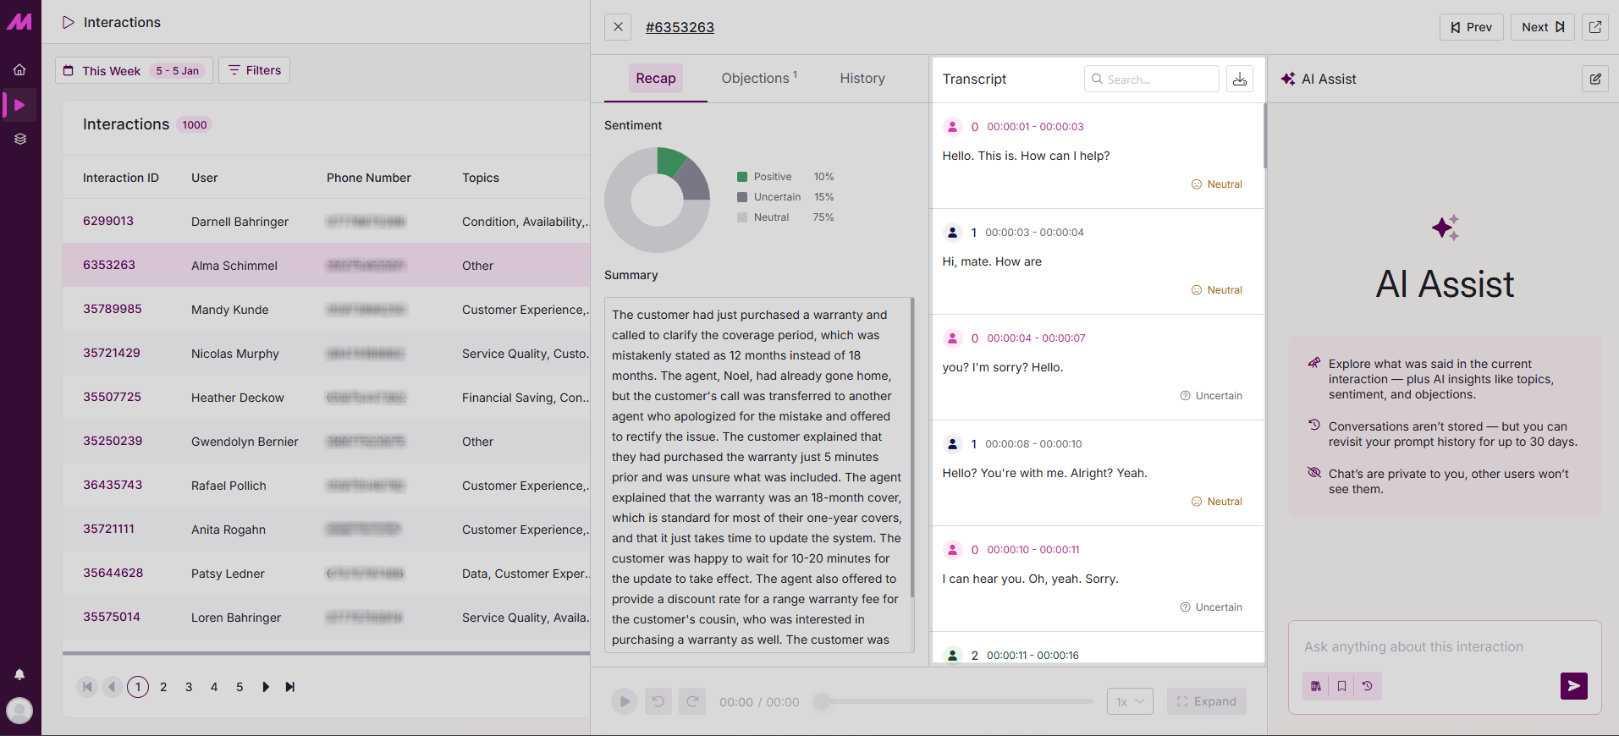This screenshot has height=736, width=1619.
Task: Click the audio progress slider
Action: (957, 702)
